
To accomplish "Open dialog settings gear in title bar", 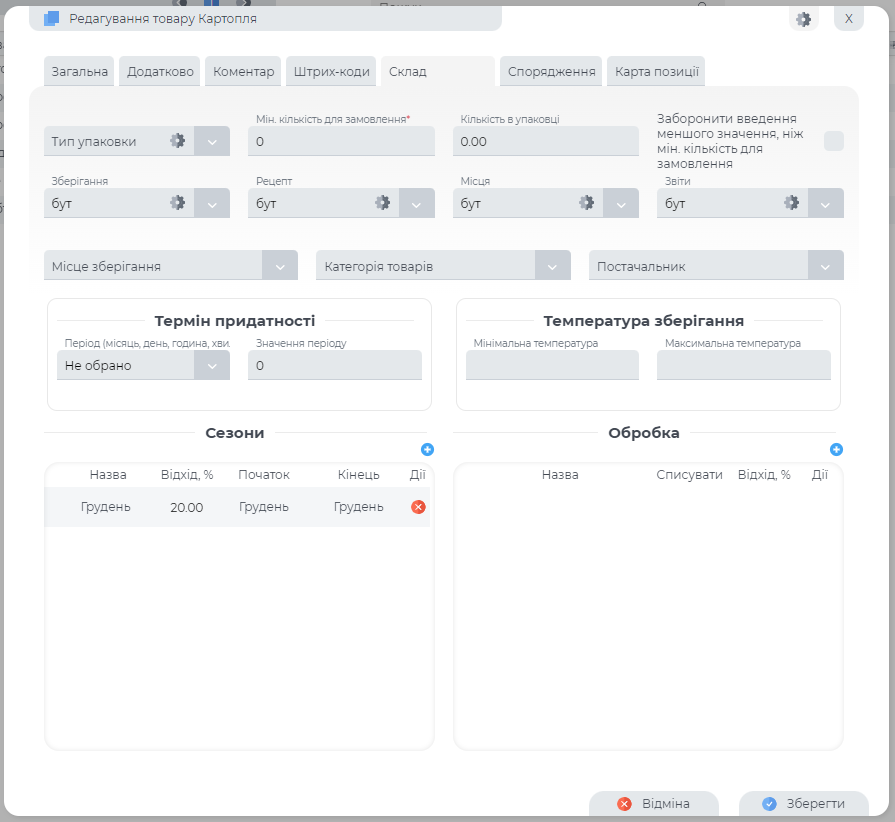I will 803,19.
